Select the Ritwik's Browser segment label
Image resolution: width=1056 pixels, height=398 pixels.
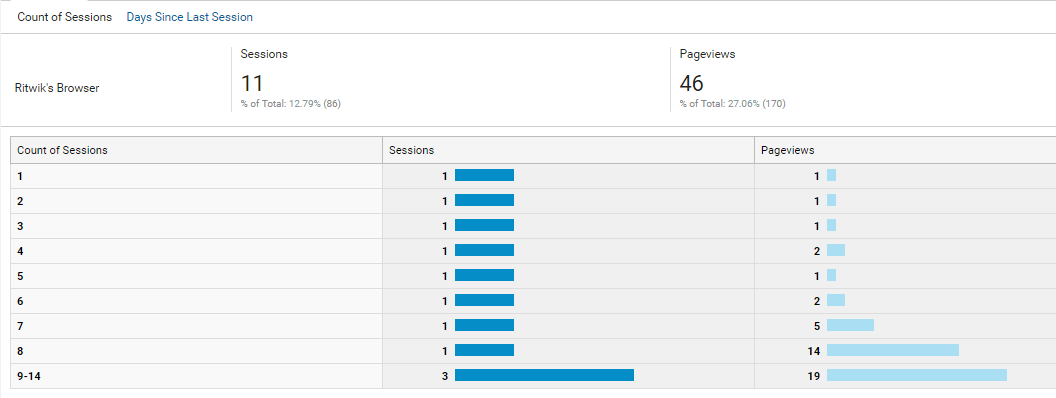(57, 88)
